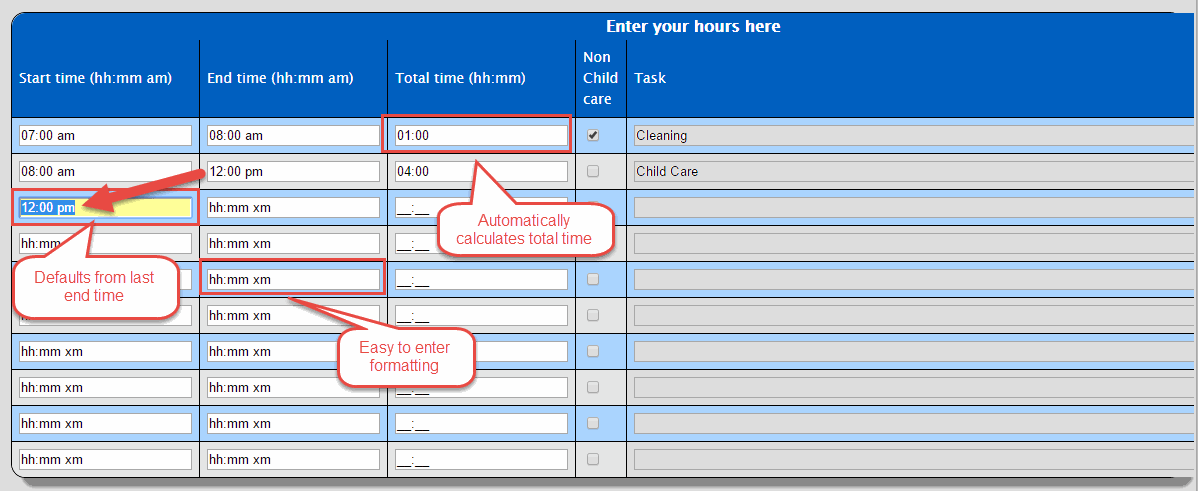Click the empty total time field in last row
Image resolution: width=1198 pixels, height=491 pixels.
481,459
